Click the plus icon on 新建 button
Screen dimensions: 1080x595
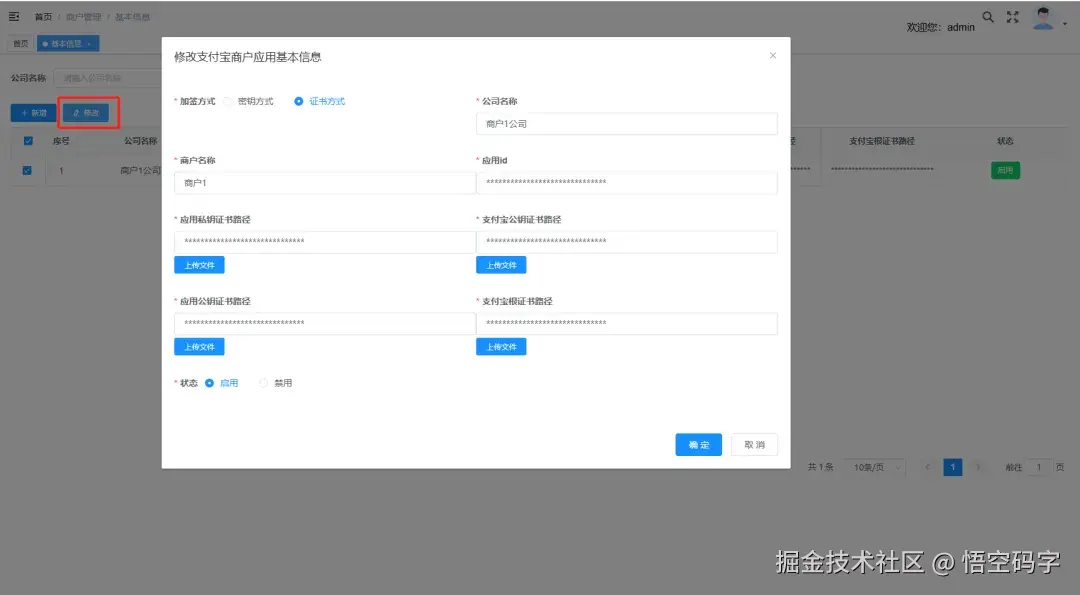23,113
